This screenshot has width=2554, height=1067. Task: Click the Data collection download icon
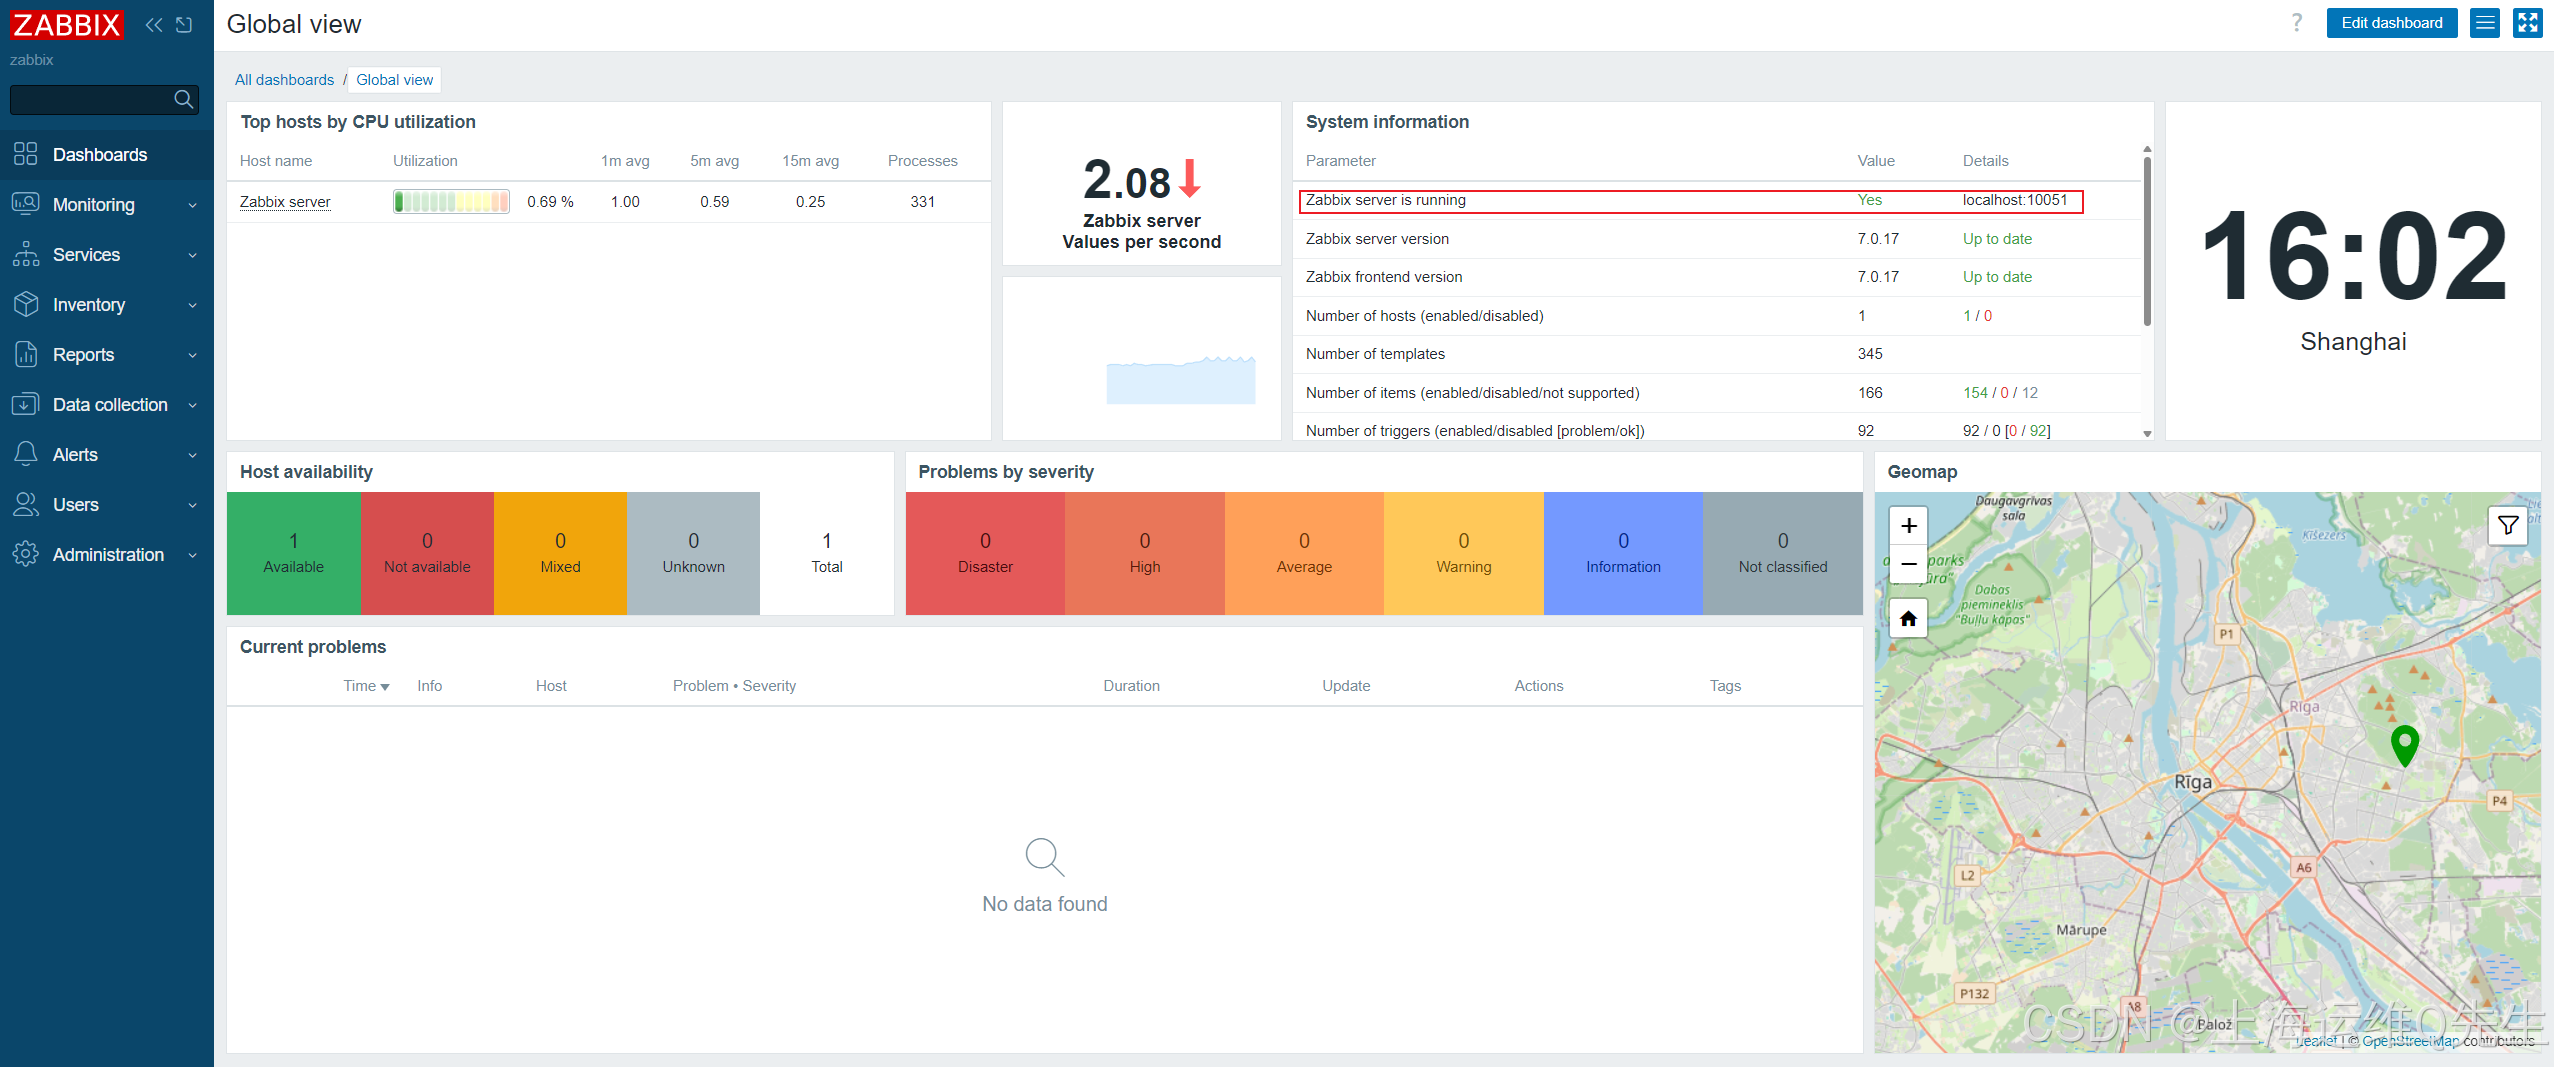[26, 404]
